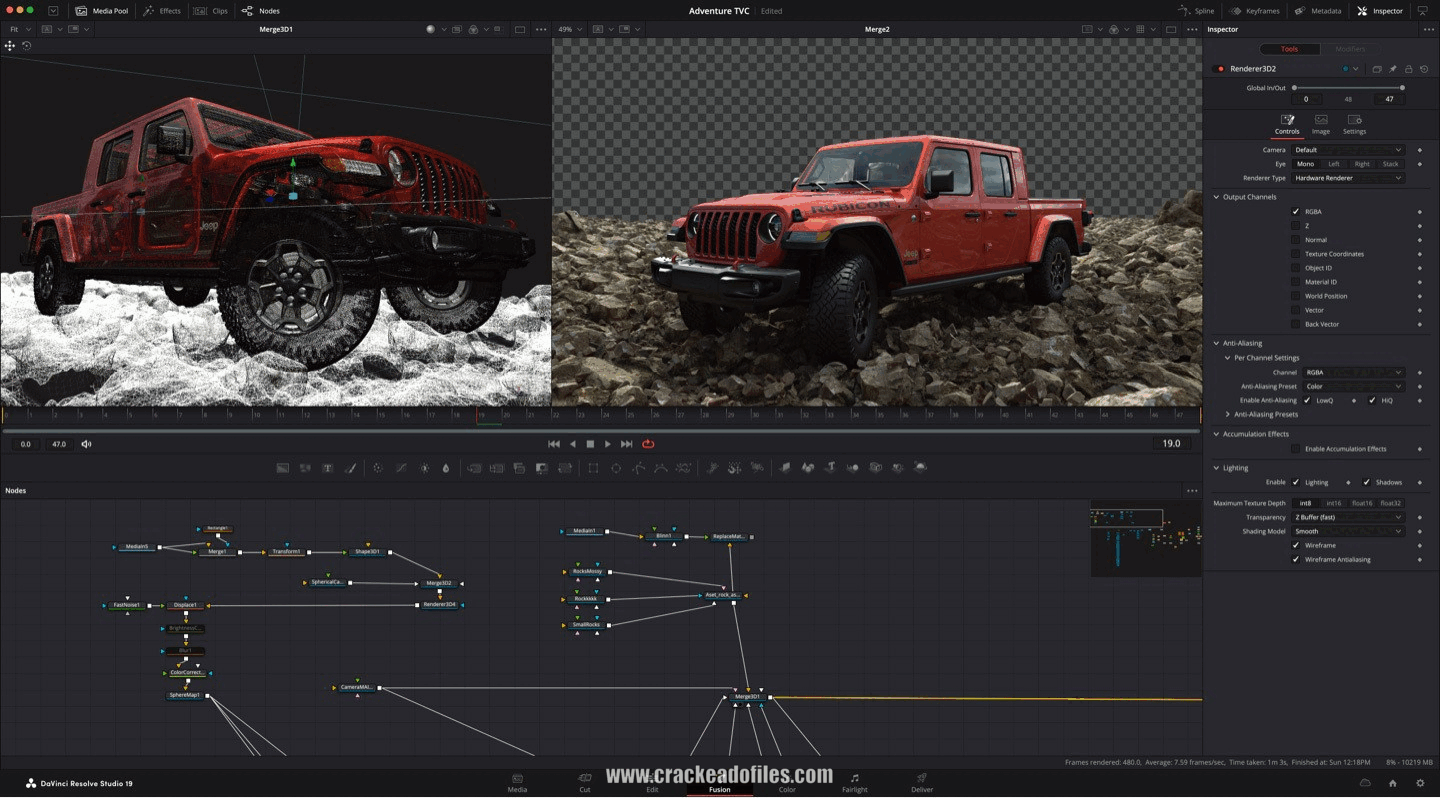Select int16 maximum texture depth
Image resolution: width=1440 pixels, height=798 pixels.
(x=1333, y=503)
